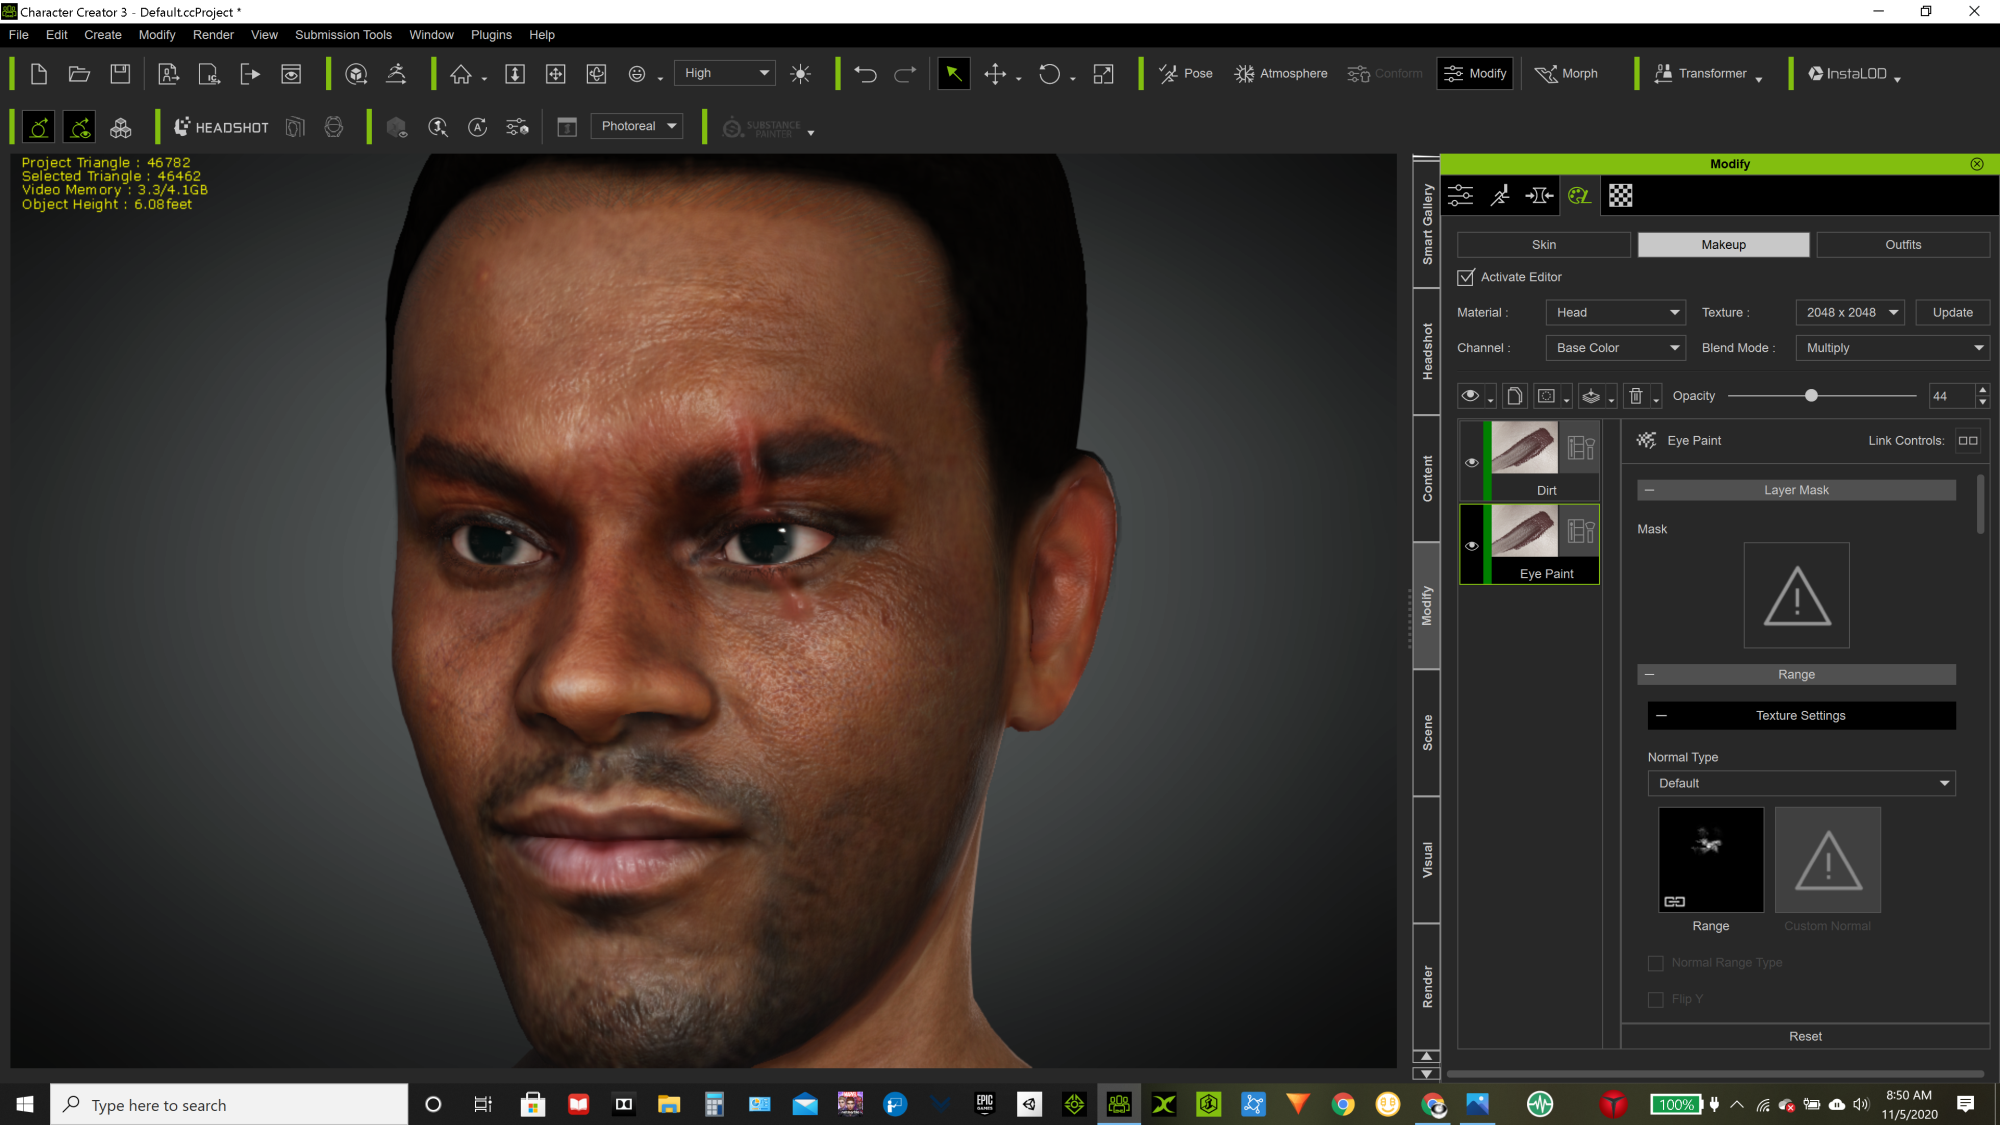The width and height of the screenshot is (2000, 1125).
Task: Click the Windows search box
Action: coord(229,1105)
